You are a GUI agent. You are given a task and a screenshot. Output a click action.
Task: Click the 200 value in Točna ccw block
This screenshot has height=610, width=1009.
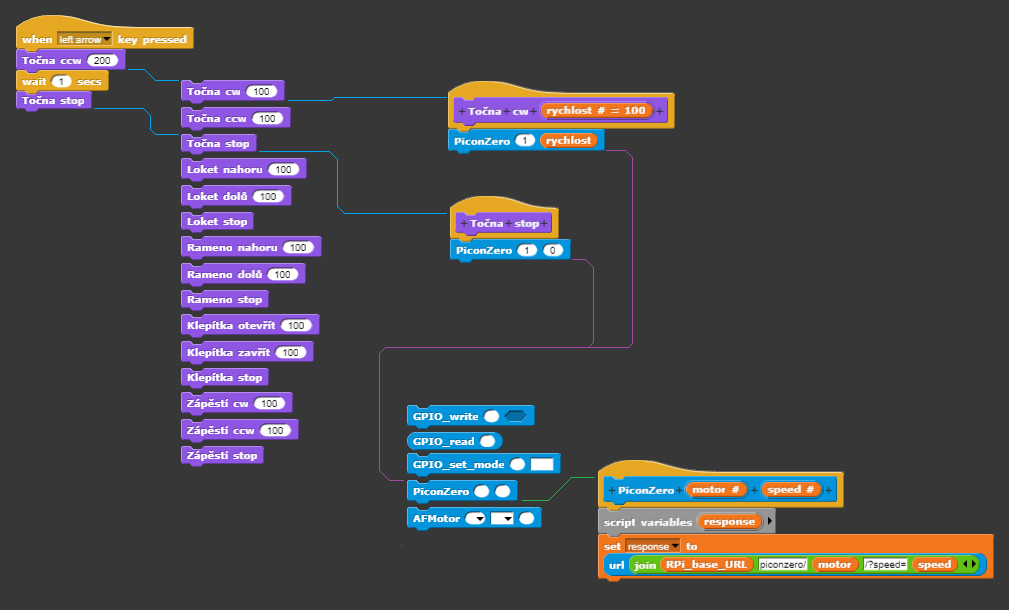pos(102,60)
